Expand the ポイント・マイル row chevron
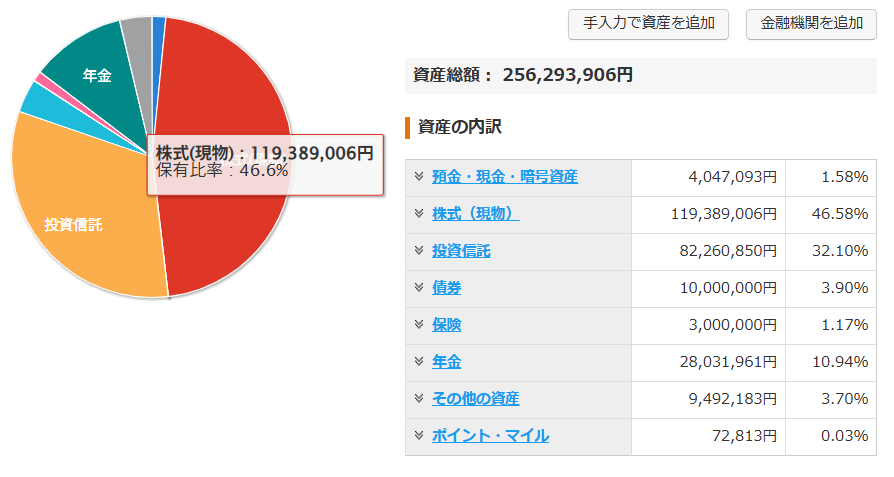 pos(419,436)
